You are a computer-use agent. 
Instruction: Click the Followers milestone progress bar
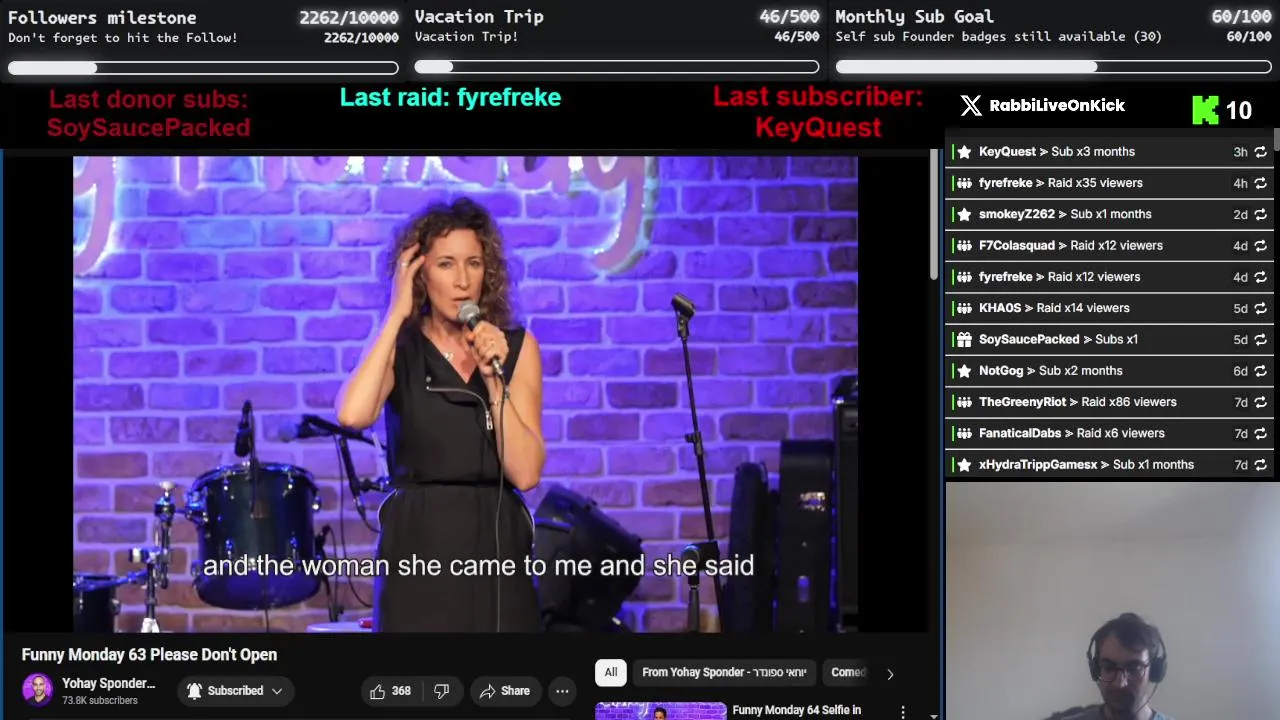pyautogui.click(x=203, y=68)
